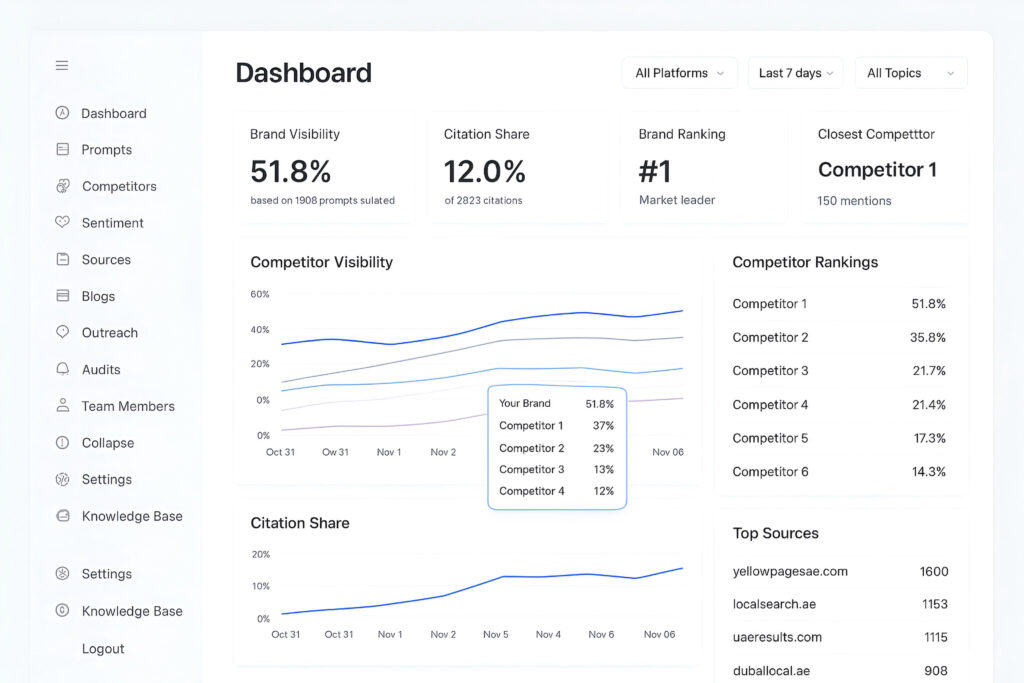Viewport: 1024px width, 683px height.
Task: Click the hamburger menu at the top
Action: [x=61, y=65]
